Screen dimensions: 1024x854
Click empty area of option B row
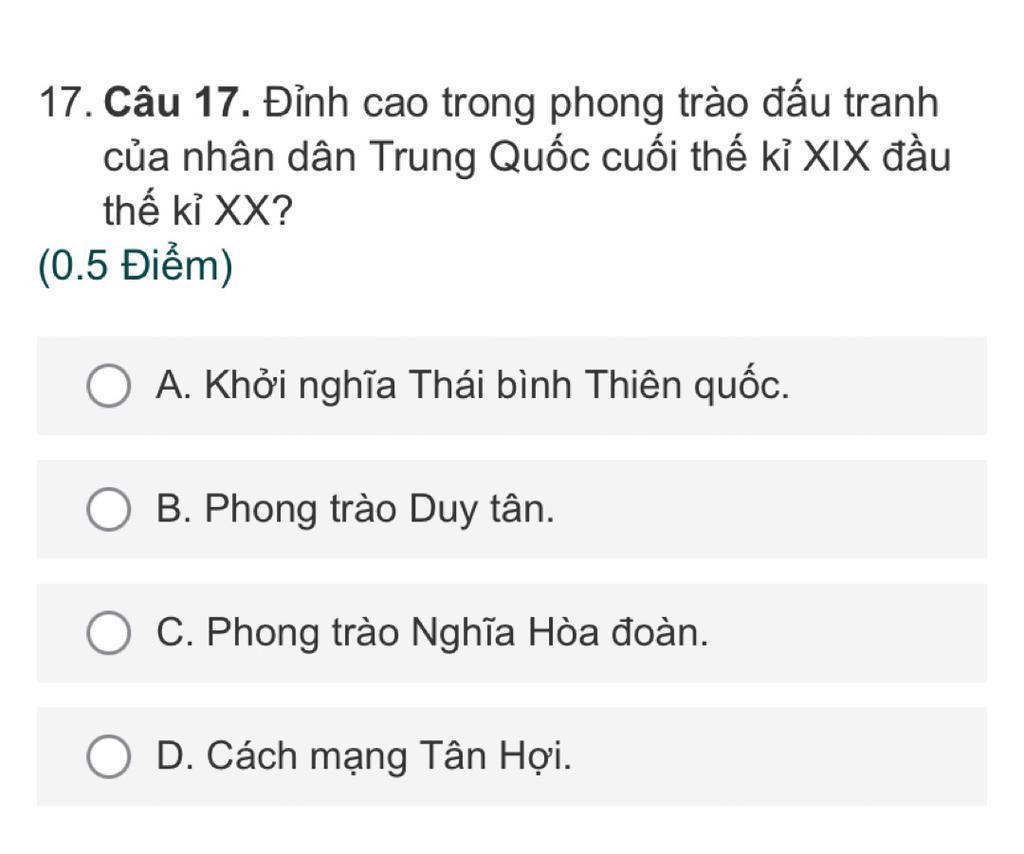pos(771,509)
